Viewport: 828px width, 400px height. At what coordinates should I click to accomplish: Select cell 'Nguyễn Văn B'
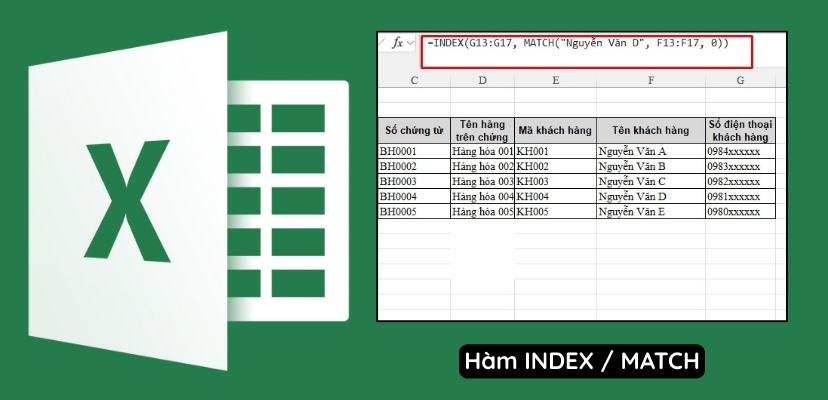coord(651,166)
